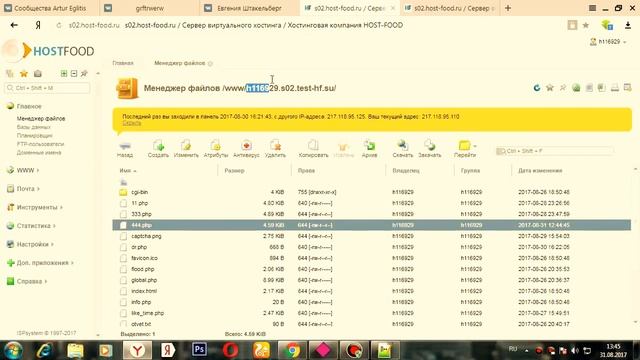Image resolution: width=640 pixels, height=360 pixels.
Task: Select checkbox for flood.php file
Action: [123, 269]
